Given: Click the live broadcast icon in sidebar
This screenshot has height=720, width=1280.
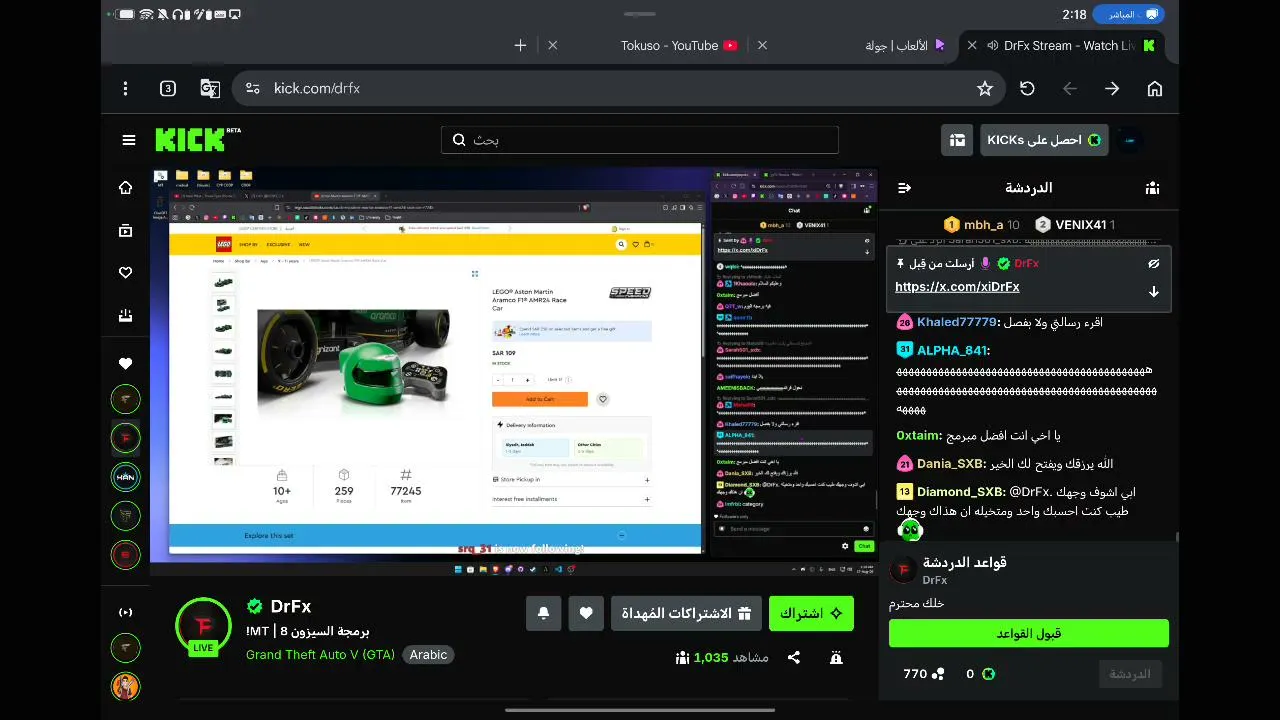Looking at the screenshot, I should pos(125,612).
